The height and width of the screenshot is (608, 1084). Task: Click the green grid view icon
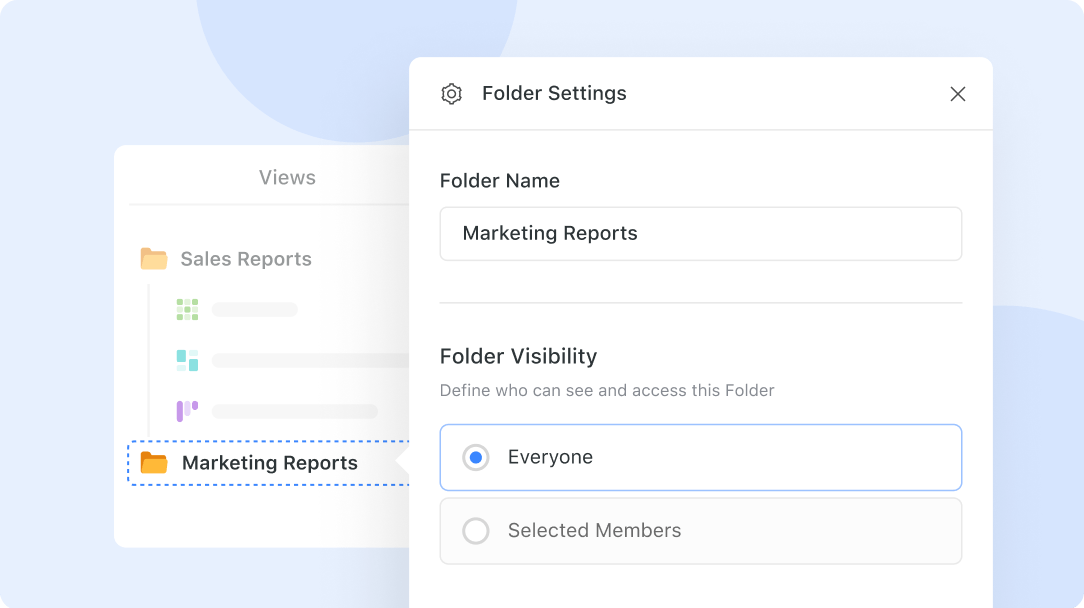[187, 309]
